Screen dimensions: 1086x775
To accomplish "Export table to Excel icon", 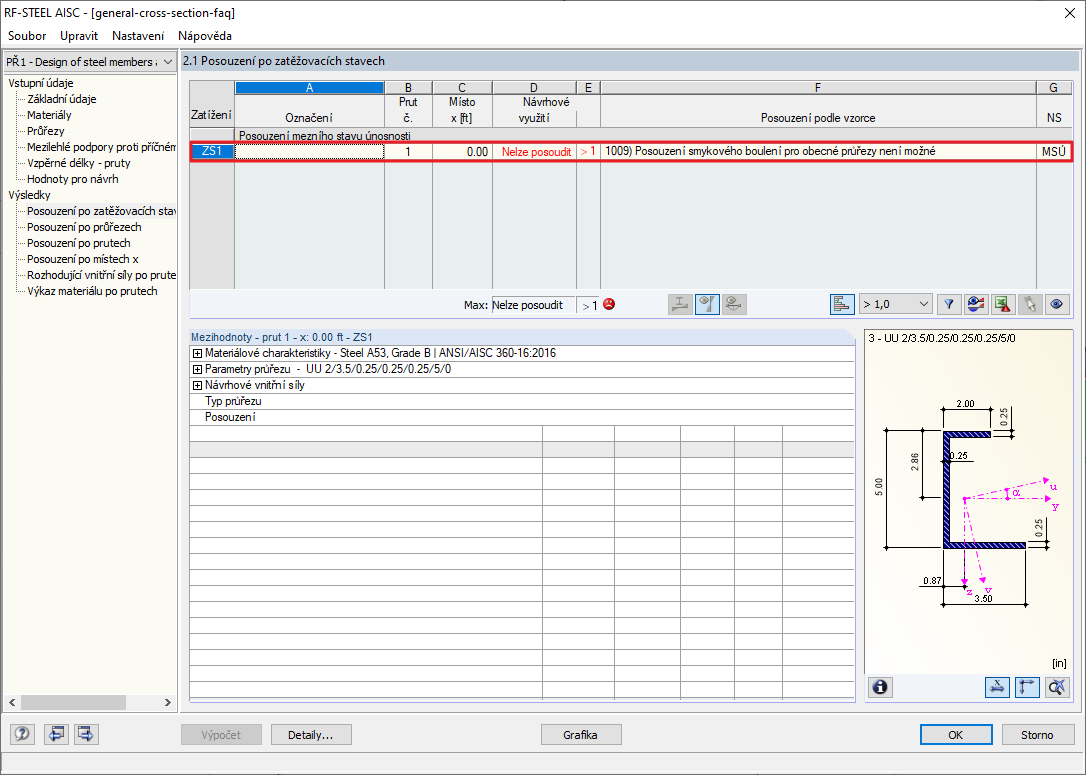I will tap(1003, 304).
